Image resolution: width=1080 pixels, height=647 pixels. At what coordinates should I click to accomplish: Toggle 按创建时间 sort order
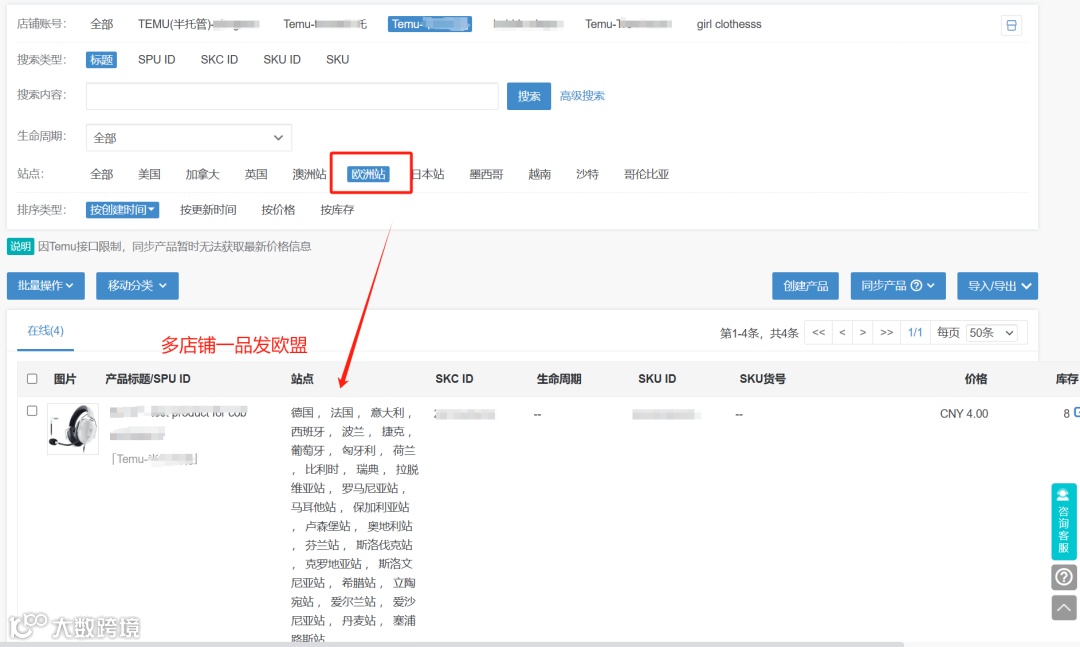pyautogui.click(x=123, y=209)
